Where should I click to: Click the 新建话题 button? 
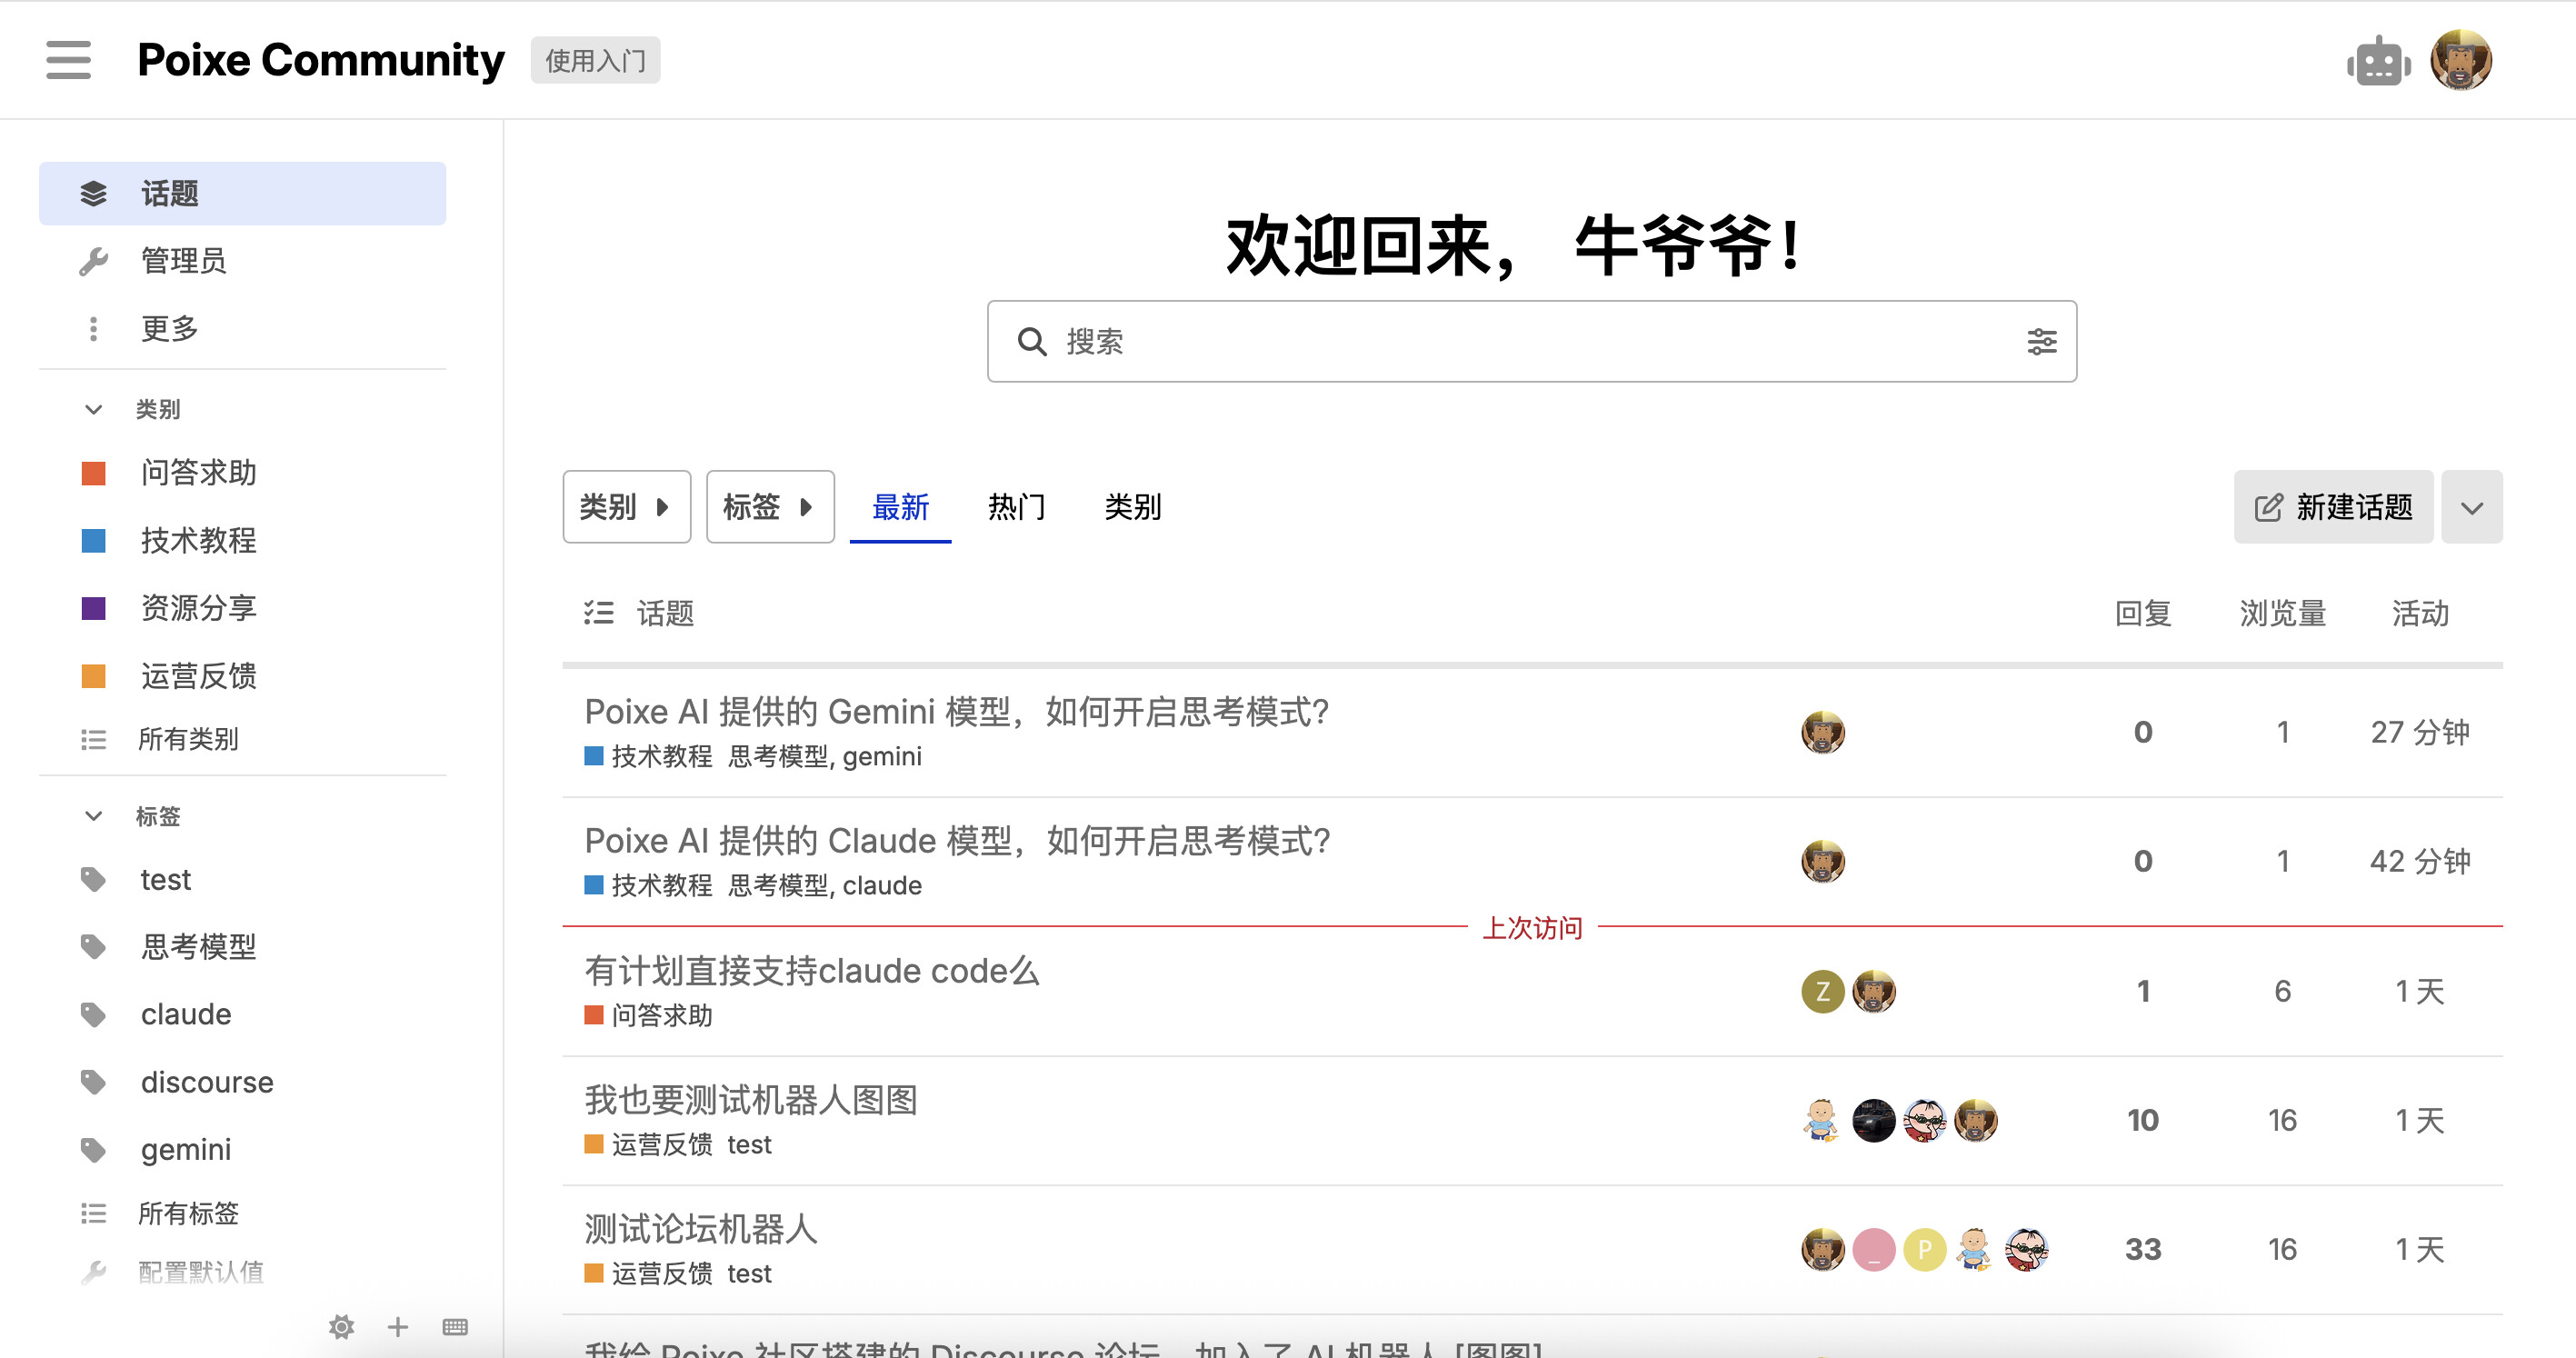click(2333, 507)
